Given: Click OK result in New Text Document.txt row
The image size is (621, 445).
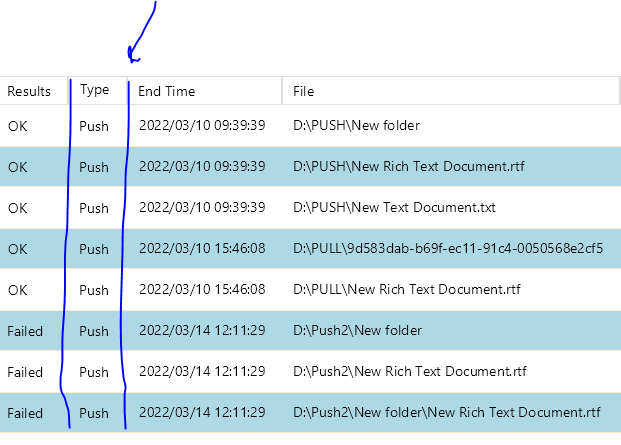Looking at the screenshot, I should tap(18, 208).
